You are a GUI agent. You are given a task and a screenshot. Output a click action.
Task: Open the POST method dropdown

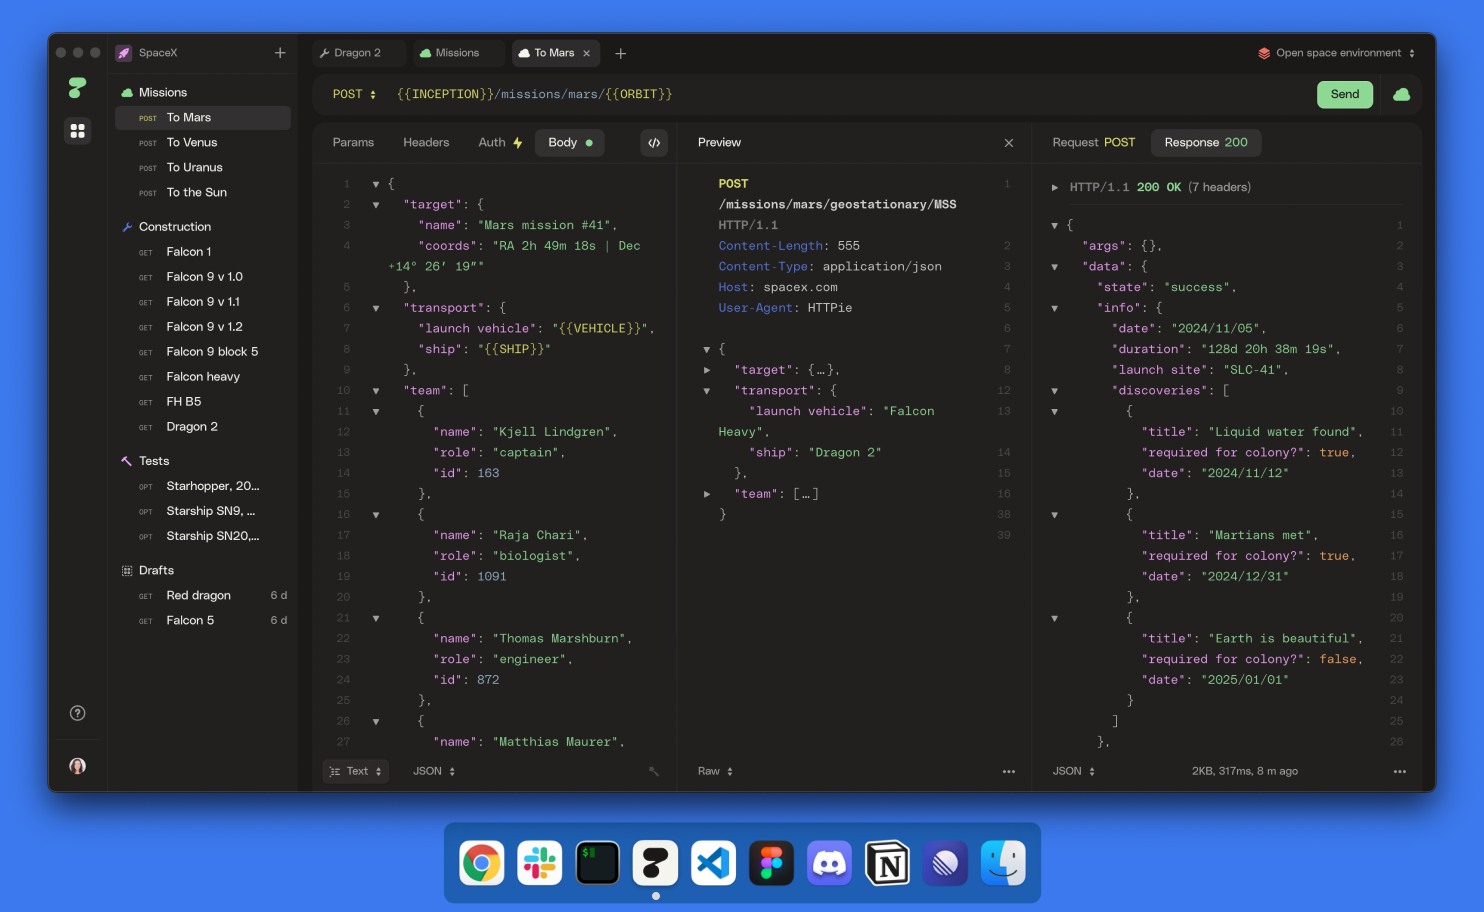tap(354, 94)
